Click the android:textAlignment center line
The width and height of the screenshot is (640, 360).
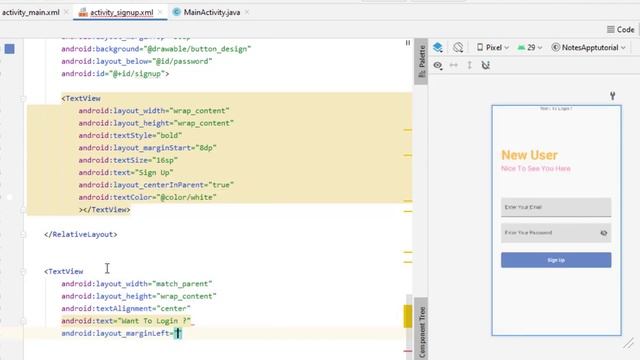click(x=126, y=309)
